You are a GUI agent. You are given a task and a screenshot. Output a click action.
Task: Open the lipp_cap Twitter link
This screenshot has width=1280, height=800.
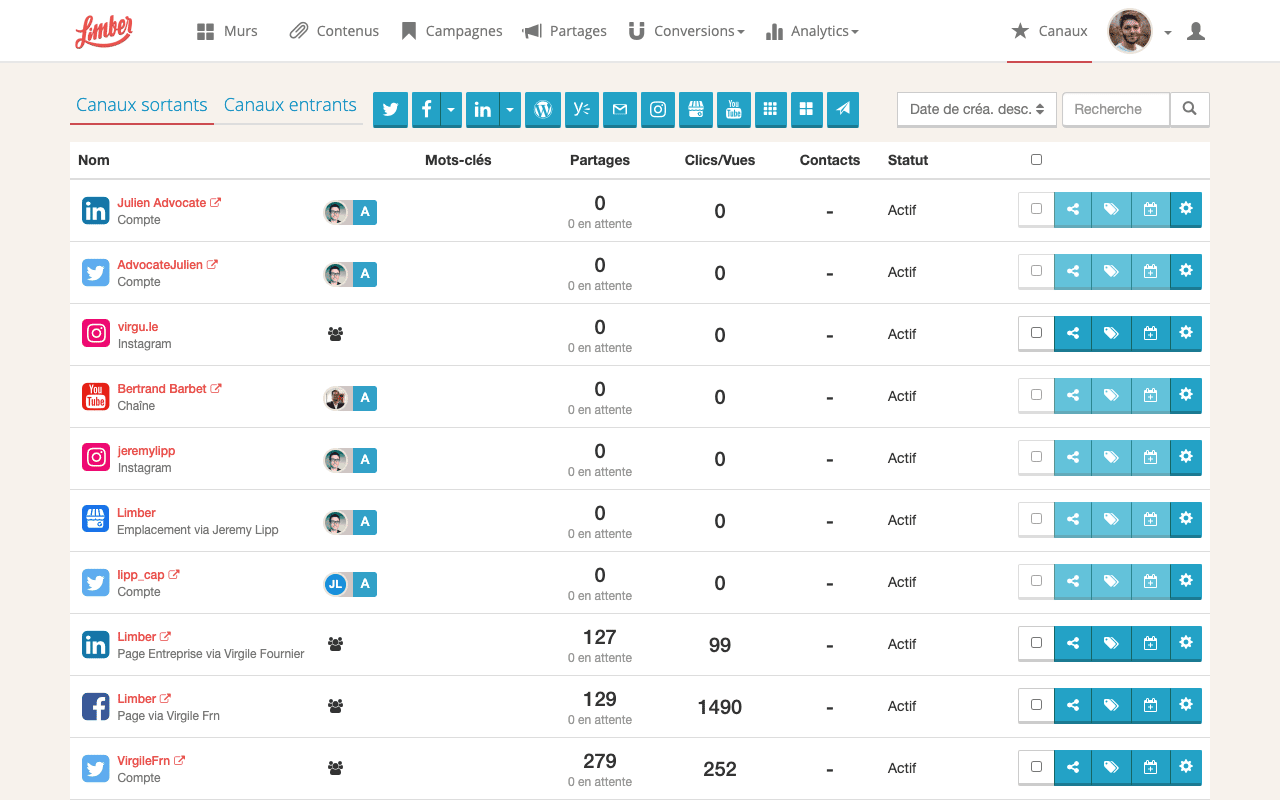148,575
